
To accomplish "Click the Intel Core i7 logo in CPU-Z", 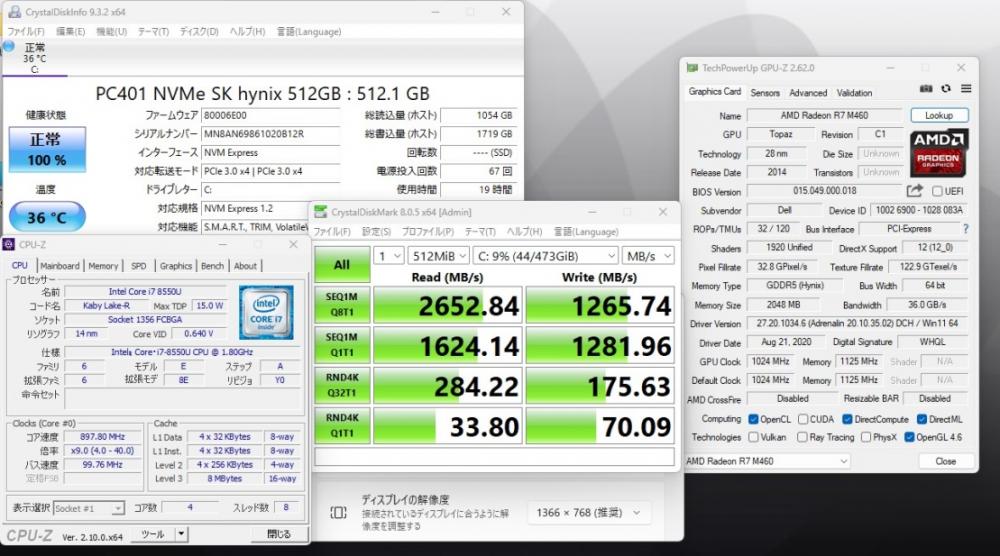I will coord(266,312).
